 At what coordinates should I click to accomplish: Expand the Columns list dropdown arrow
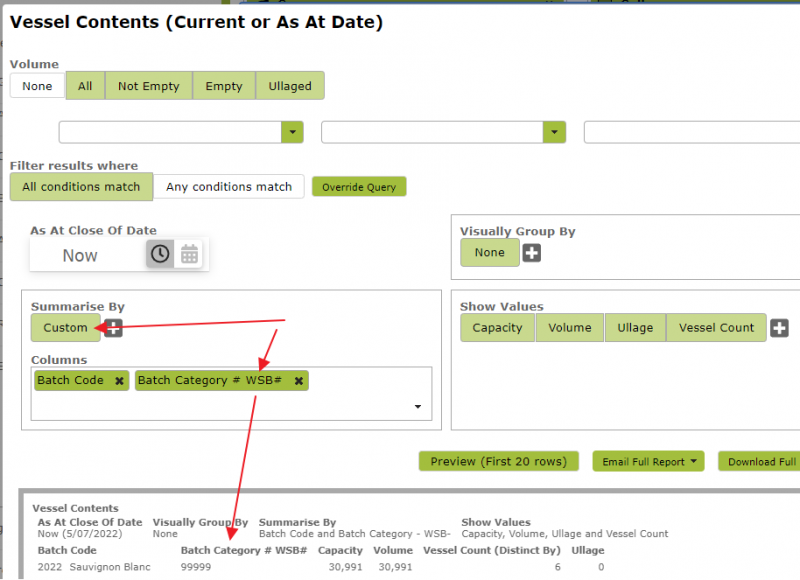coord(417,407)
